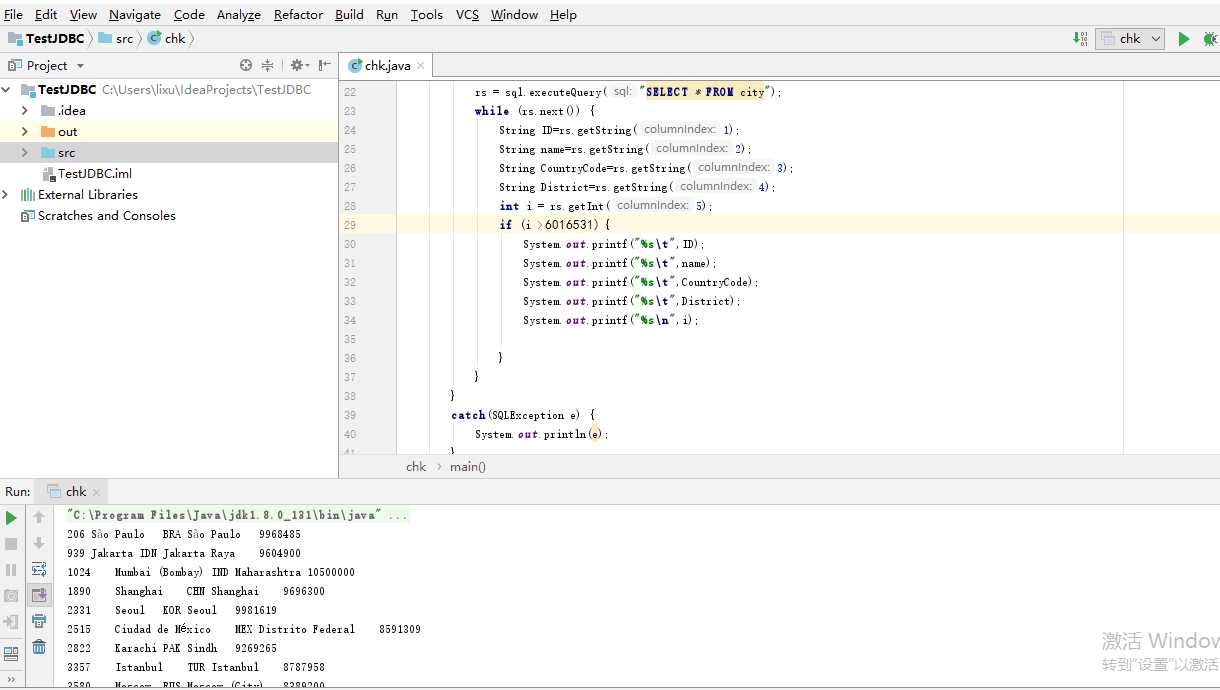Click the Dump Threads camera icon

11,596
